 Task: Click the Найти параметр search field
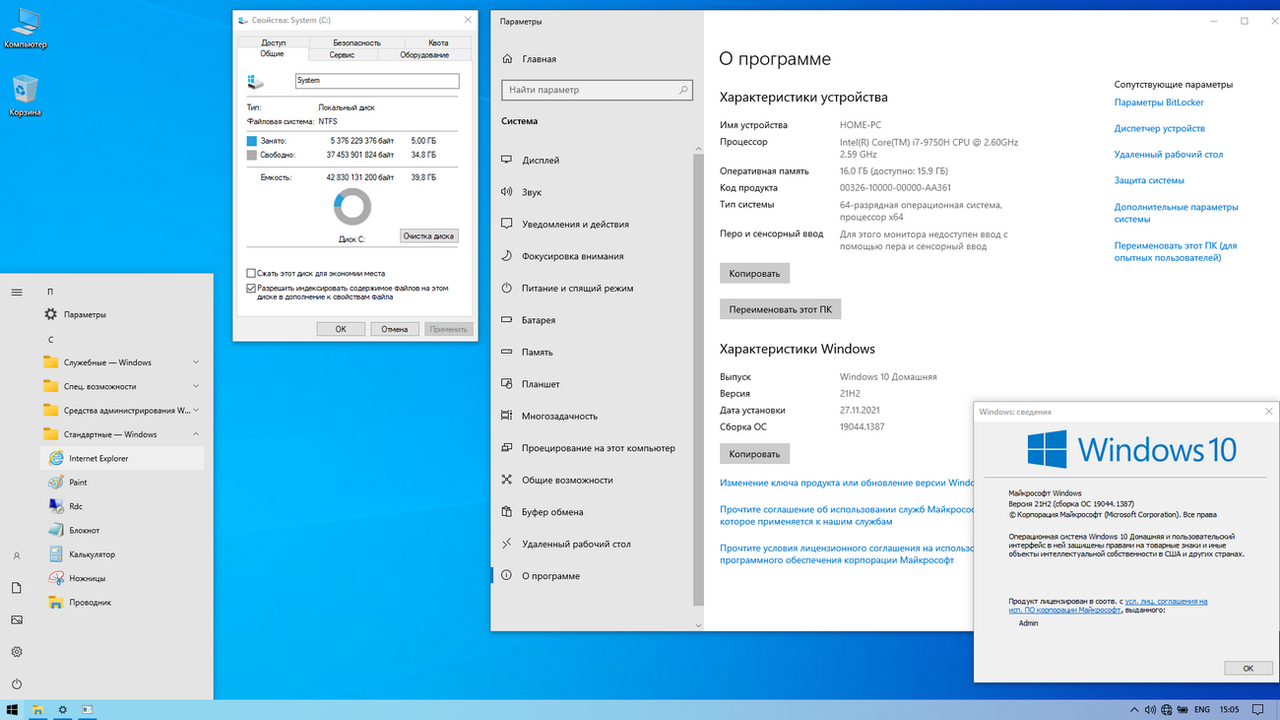(597, 90)
